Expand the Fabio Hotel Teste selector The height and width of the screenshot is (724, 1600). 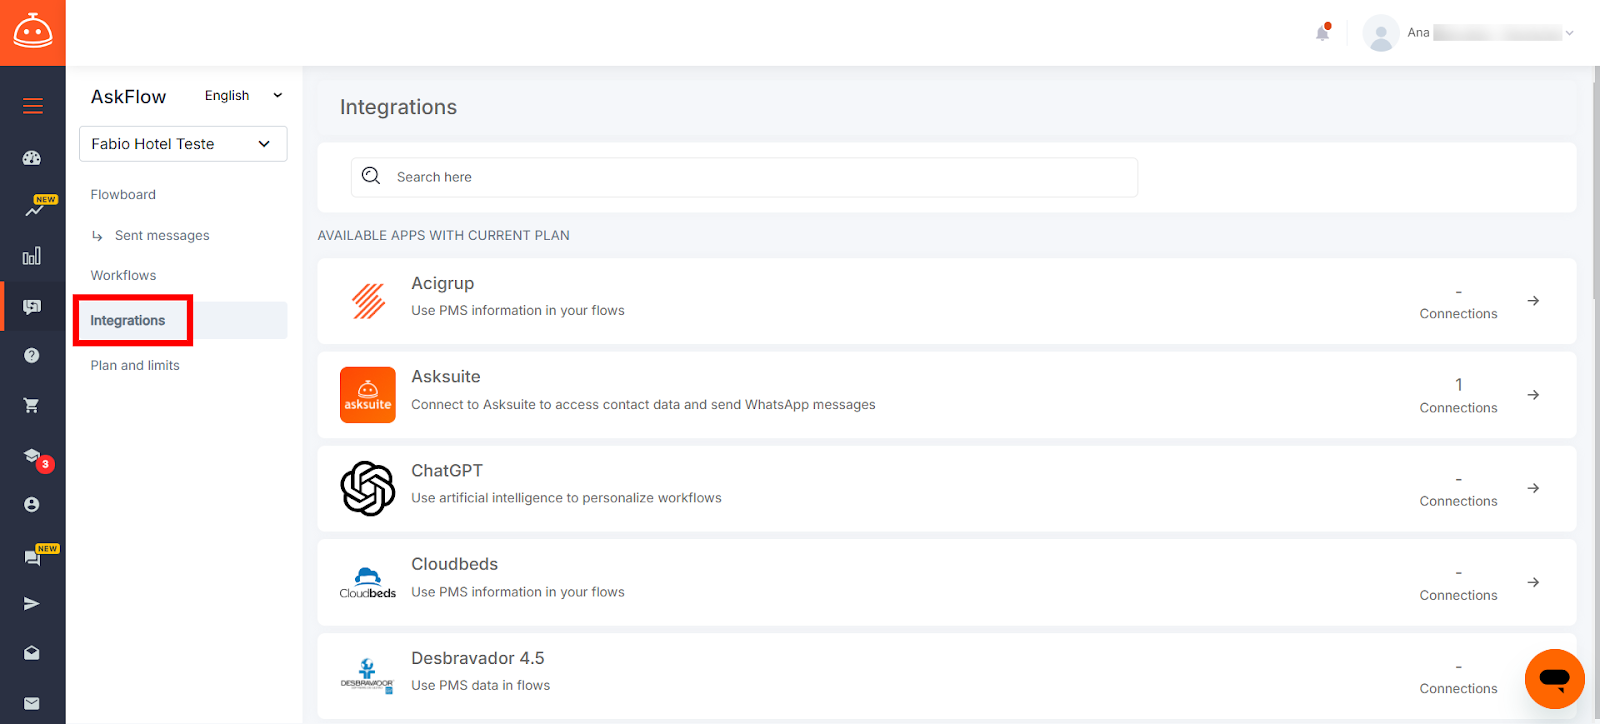(183, 144)
